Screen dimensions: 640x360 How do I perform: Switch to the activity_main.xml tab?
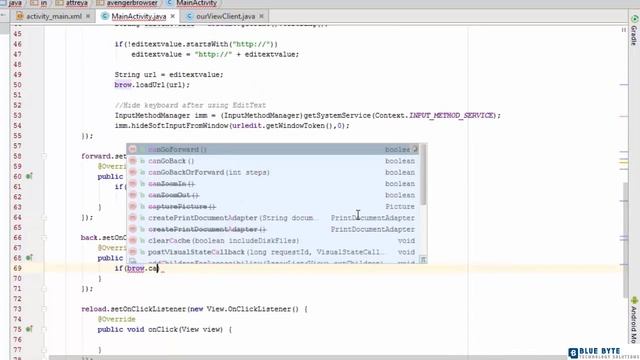pyautogui.click(x=53, y=16)
